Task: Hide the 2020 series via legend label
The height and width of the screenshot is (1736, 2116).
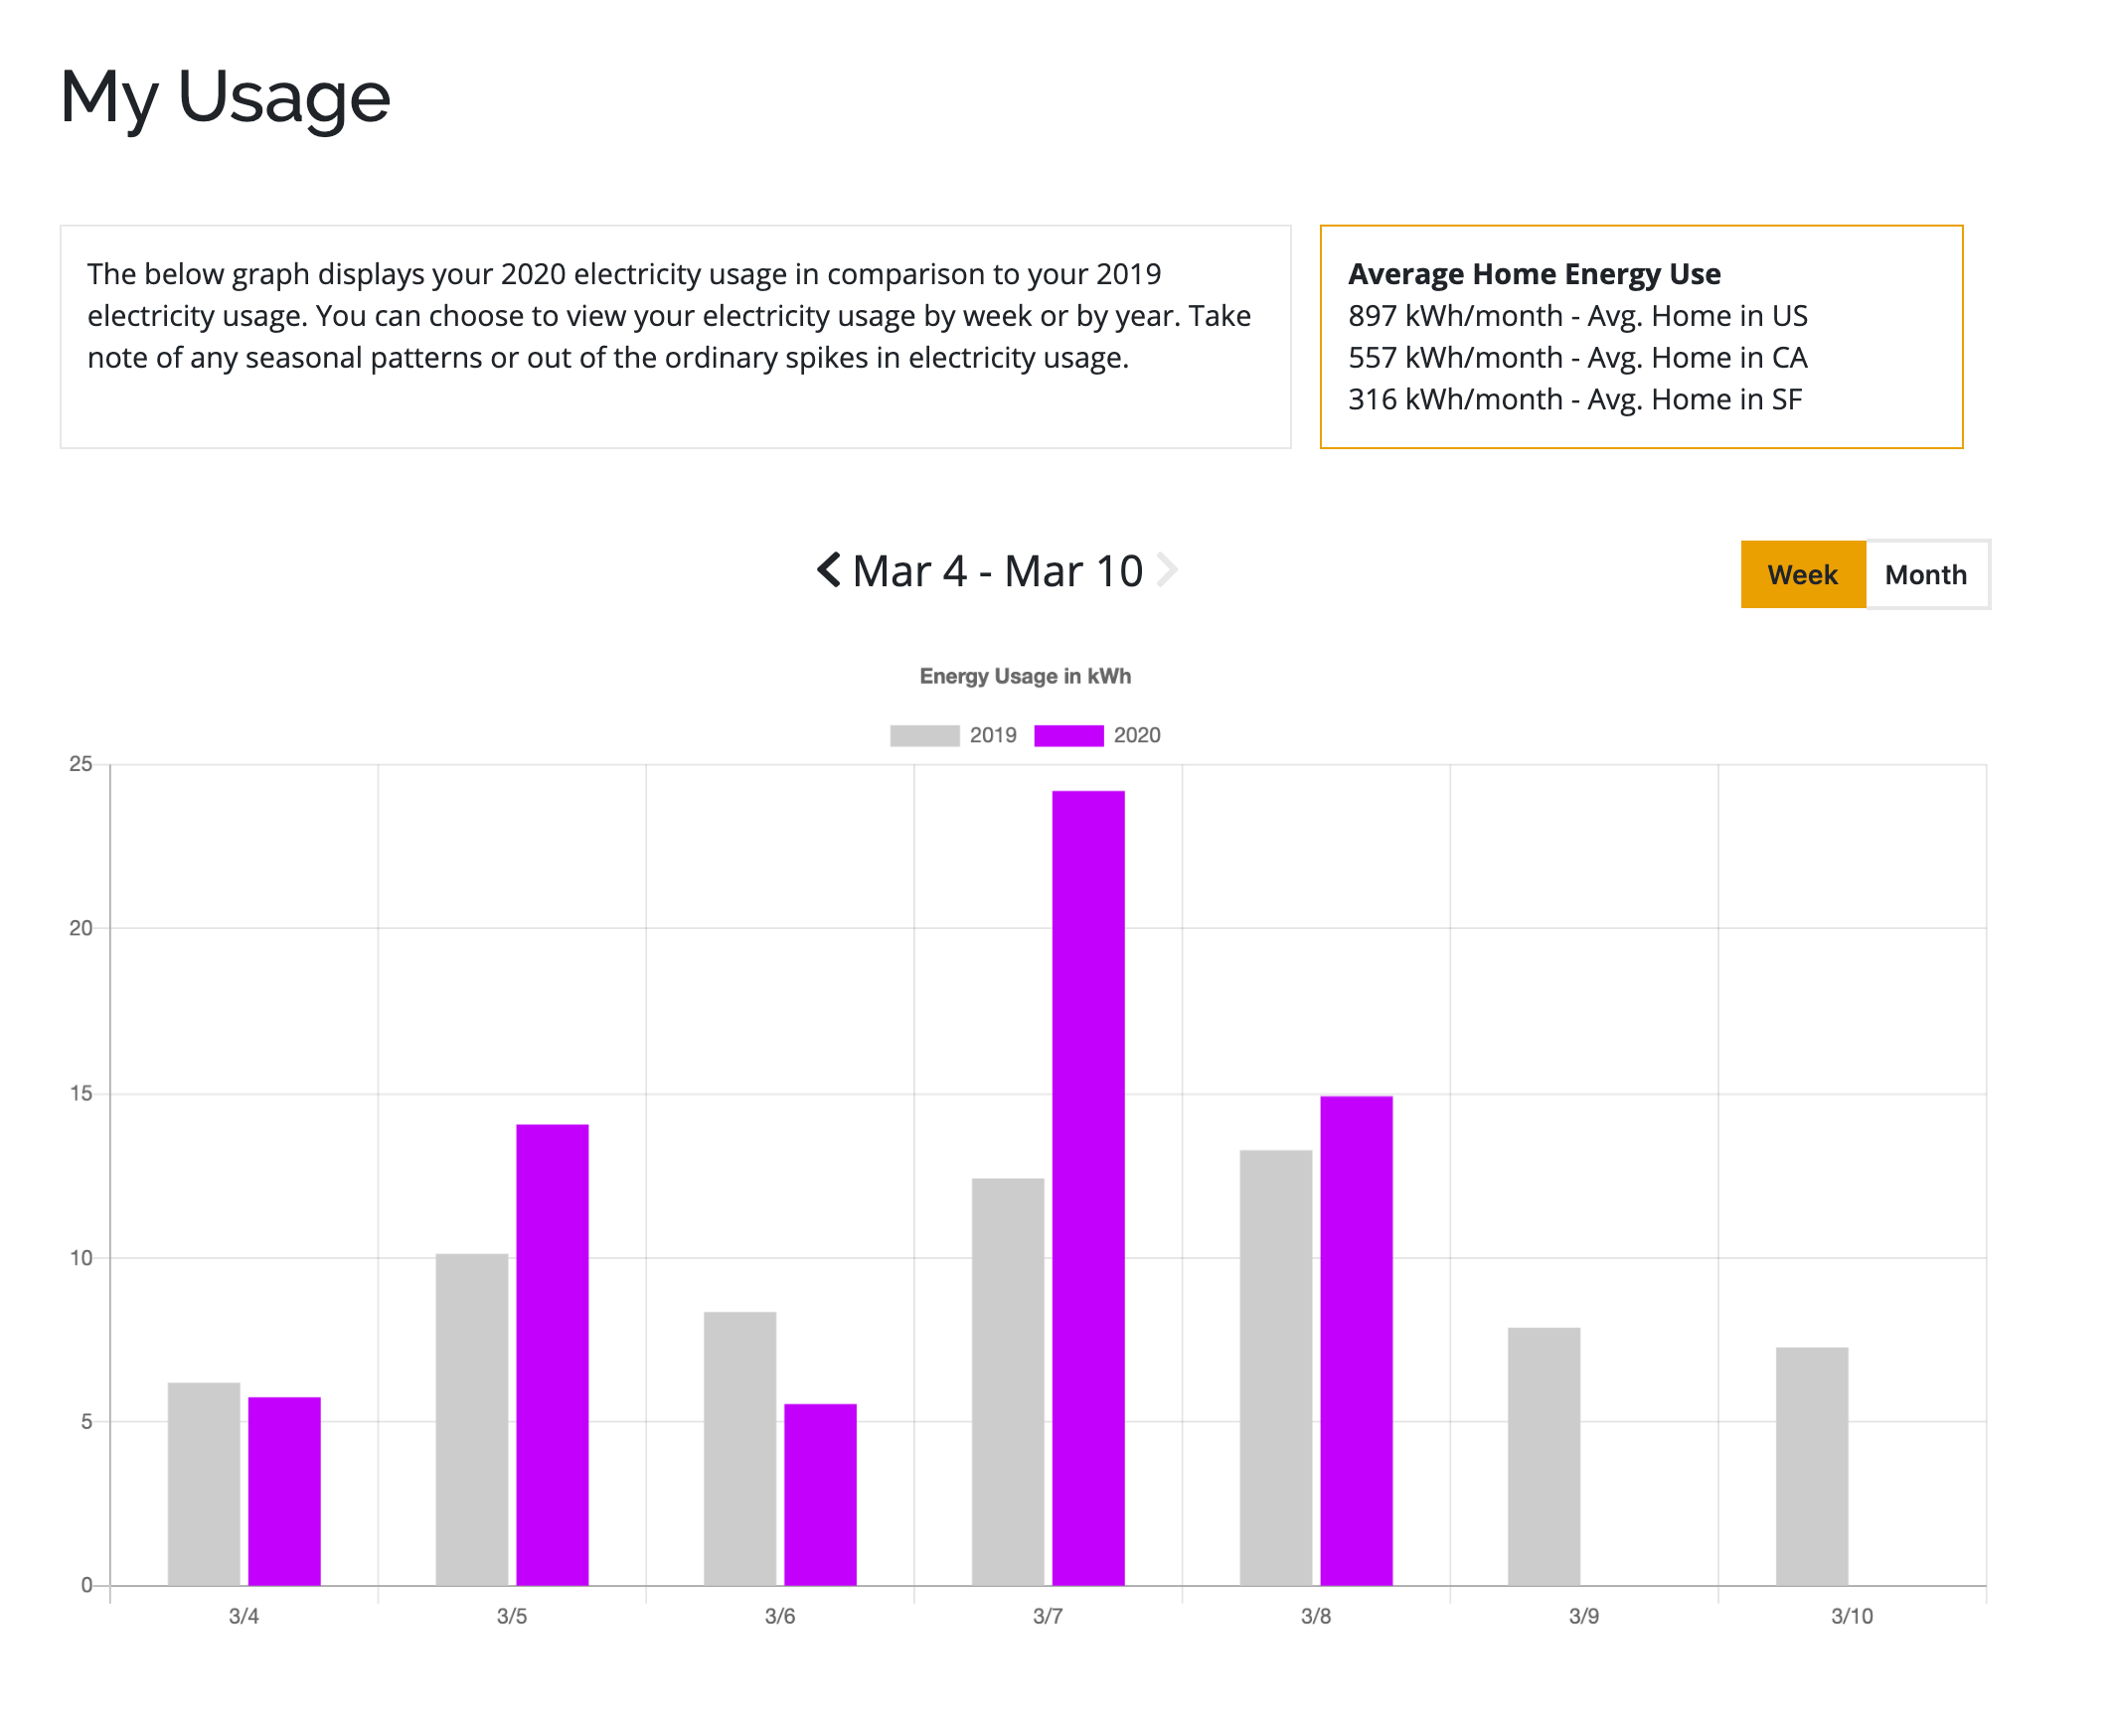Action: [1136, 736]
